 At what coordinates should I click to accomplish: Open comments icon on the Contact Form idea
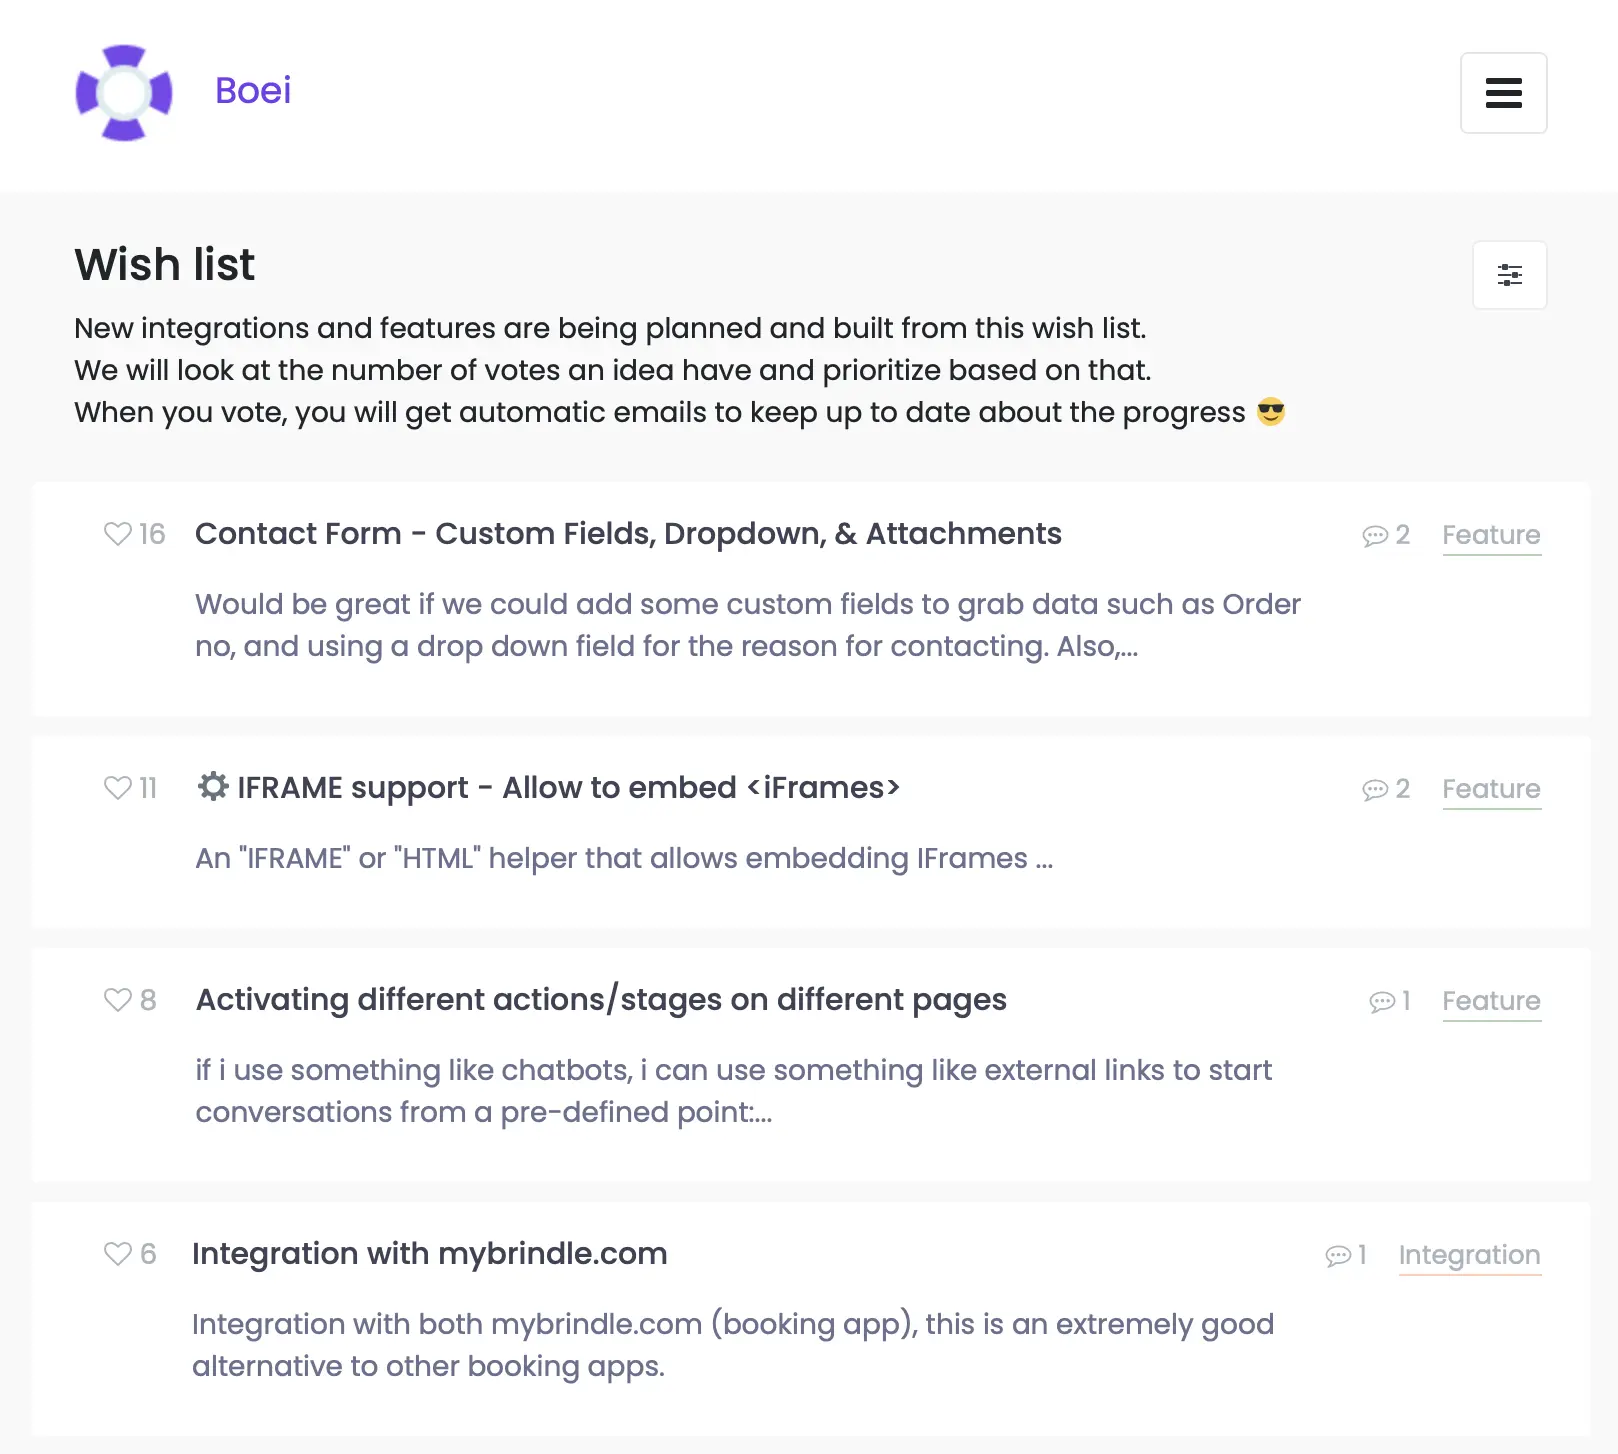click(1374, 535)
